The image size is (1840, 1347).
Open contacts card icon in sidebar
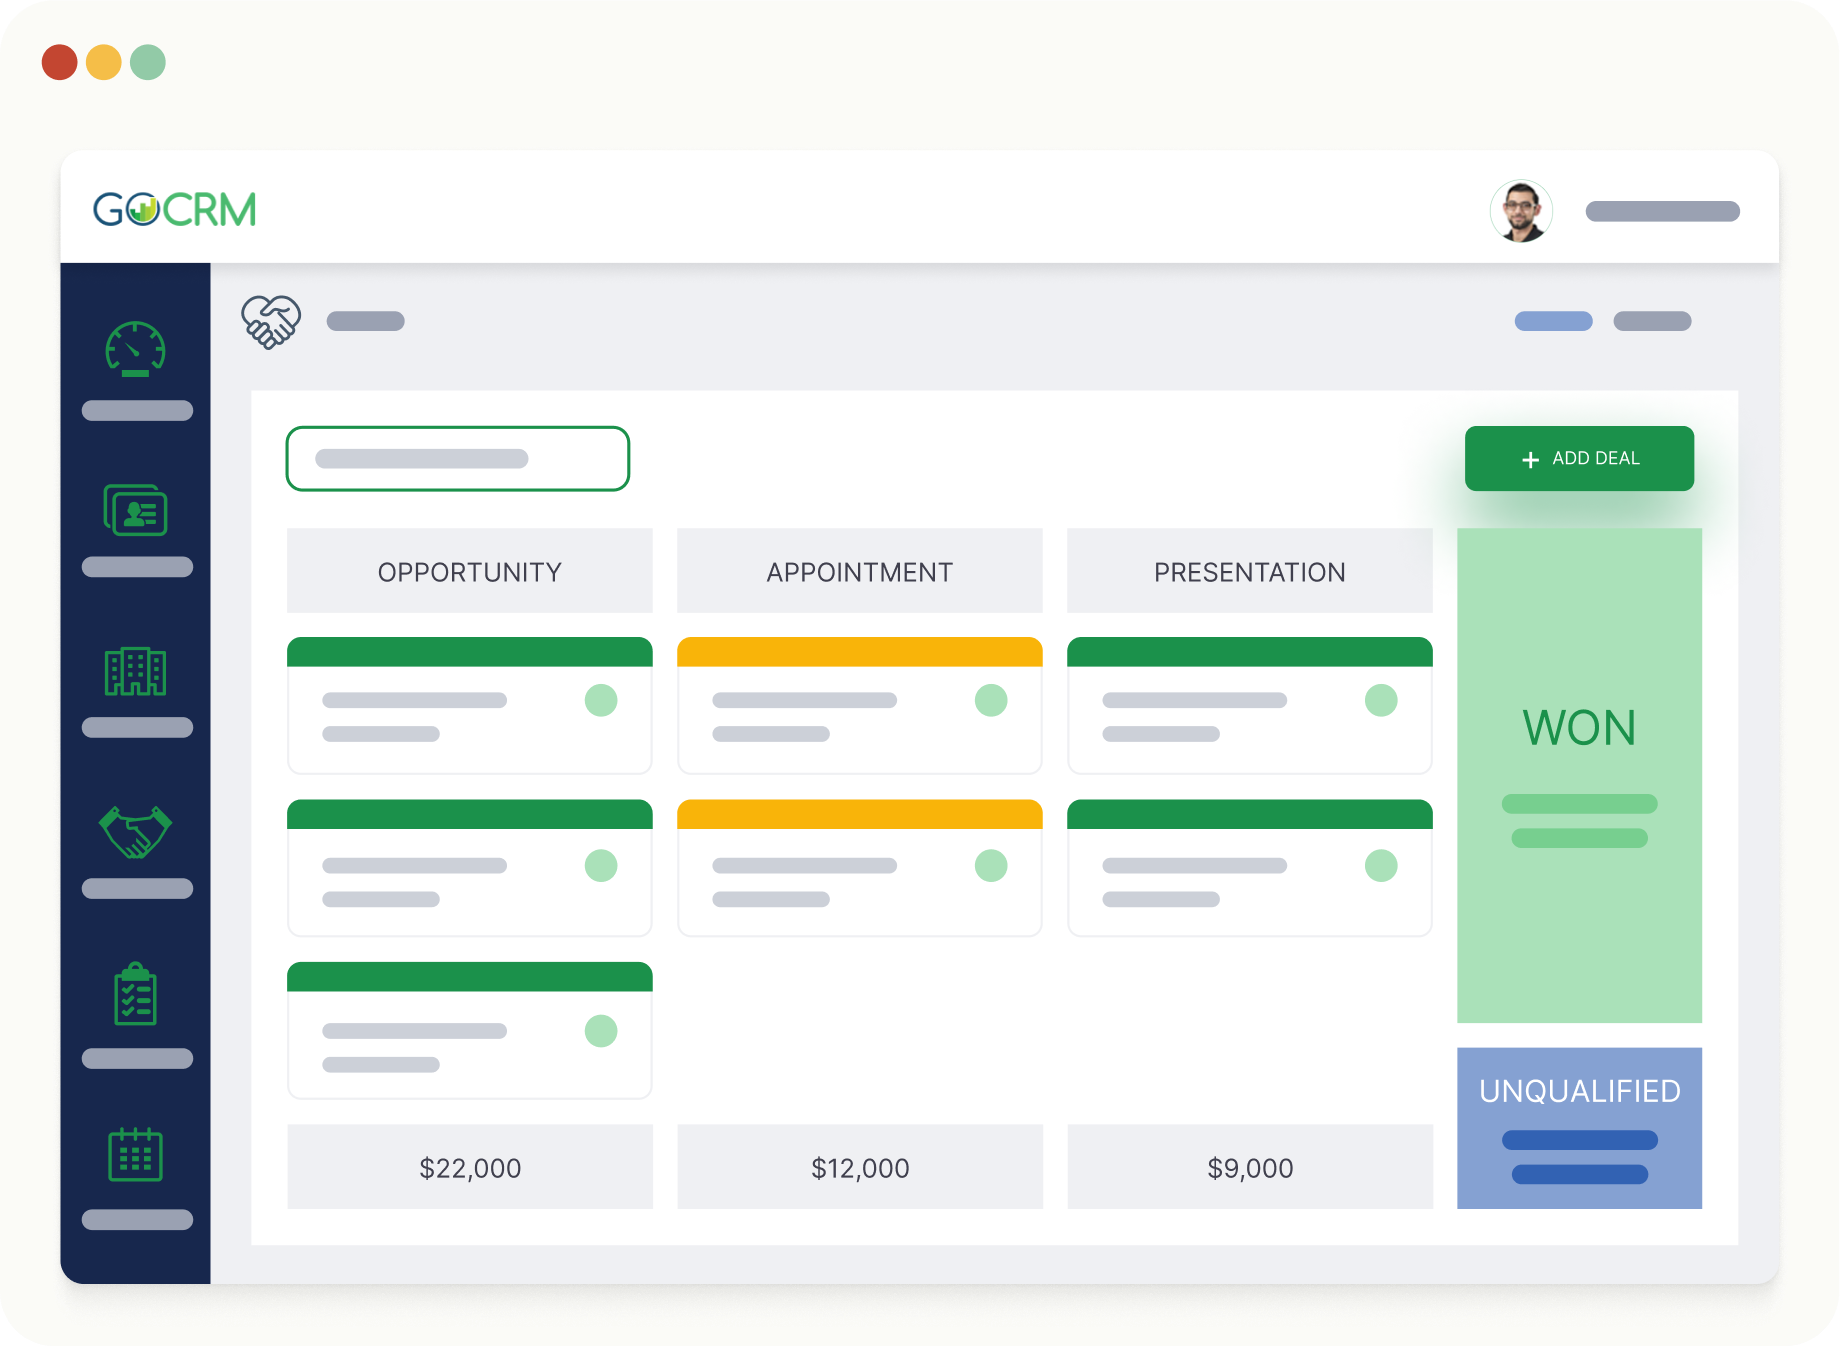(136, 510)
